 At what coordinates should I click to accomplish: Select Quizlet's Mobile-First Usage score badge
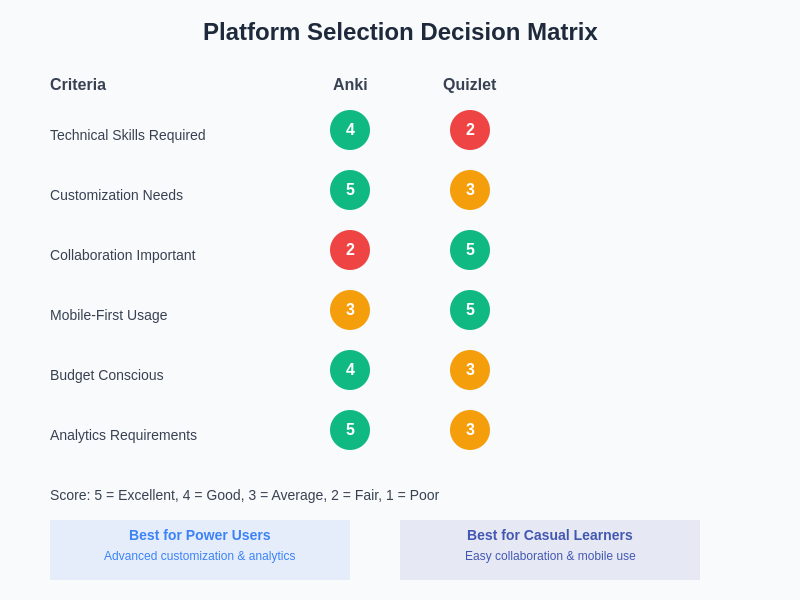coord(470,310)
